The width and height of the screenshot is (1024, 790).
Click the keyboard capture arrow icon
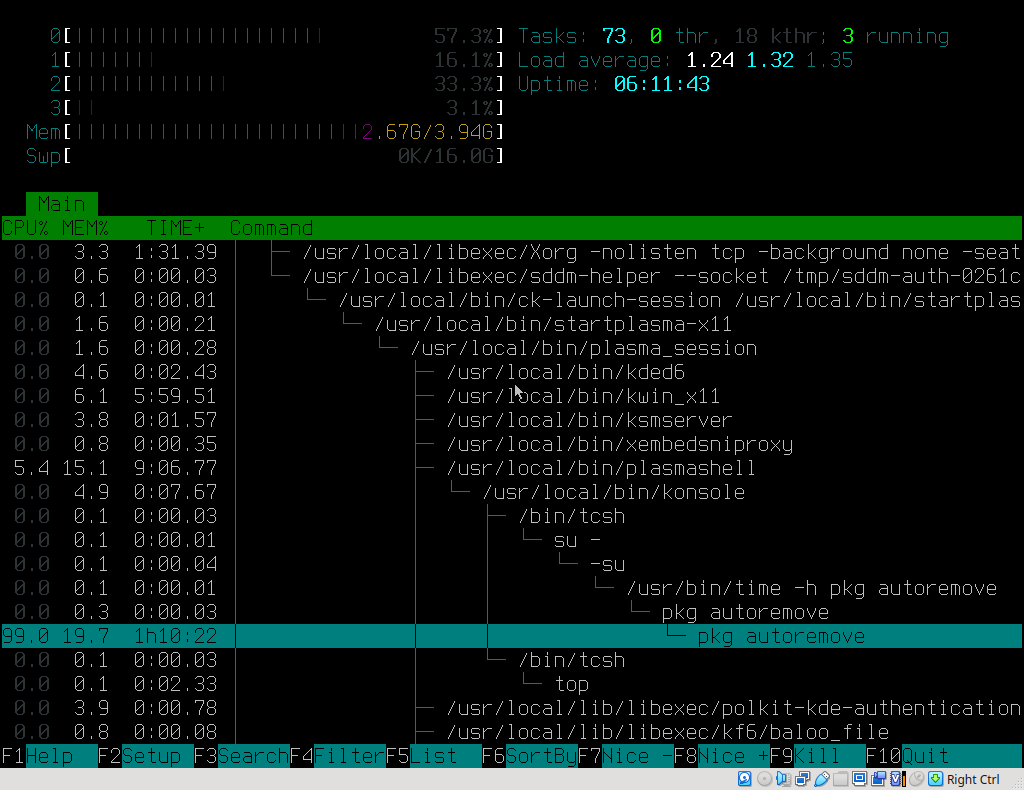pos(935,779)
